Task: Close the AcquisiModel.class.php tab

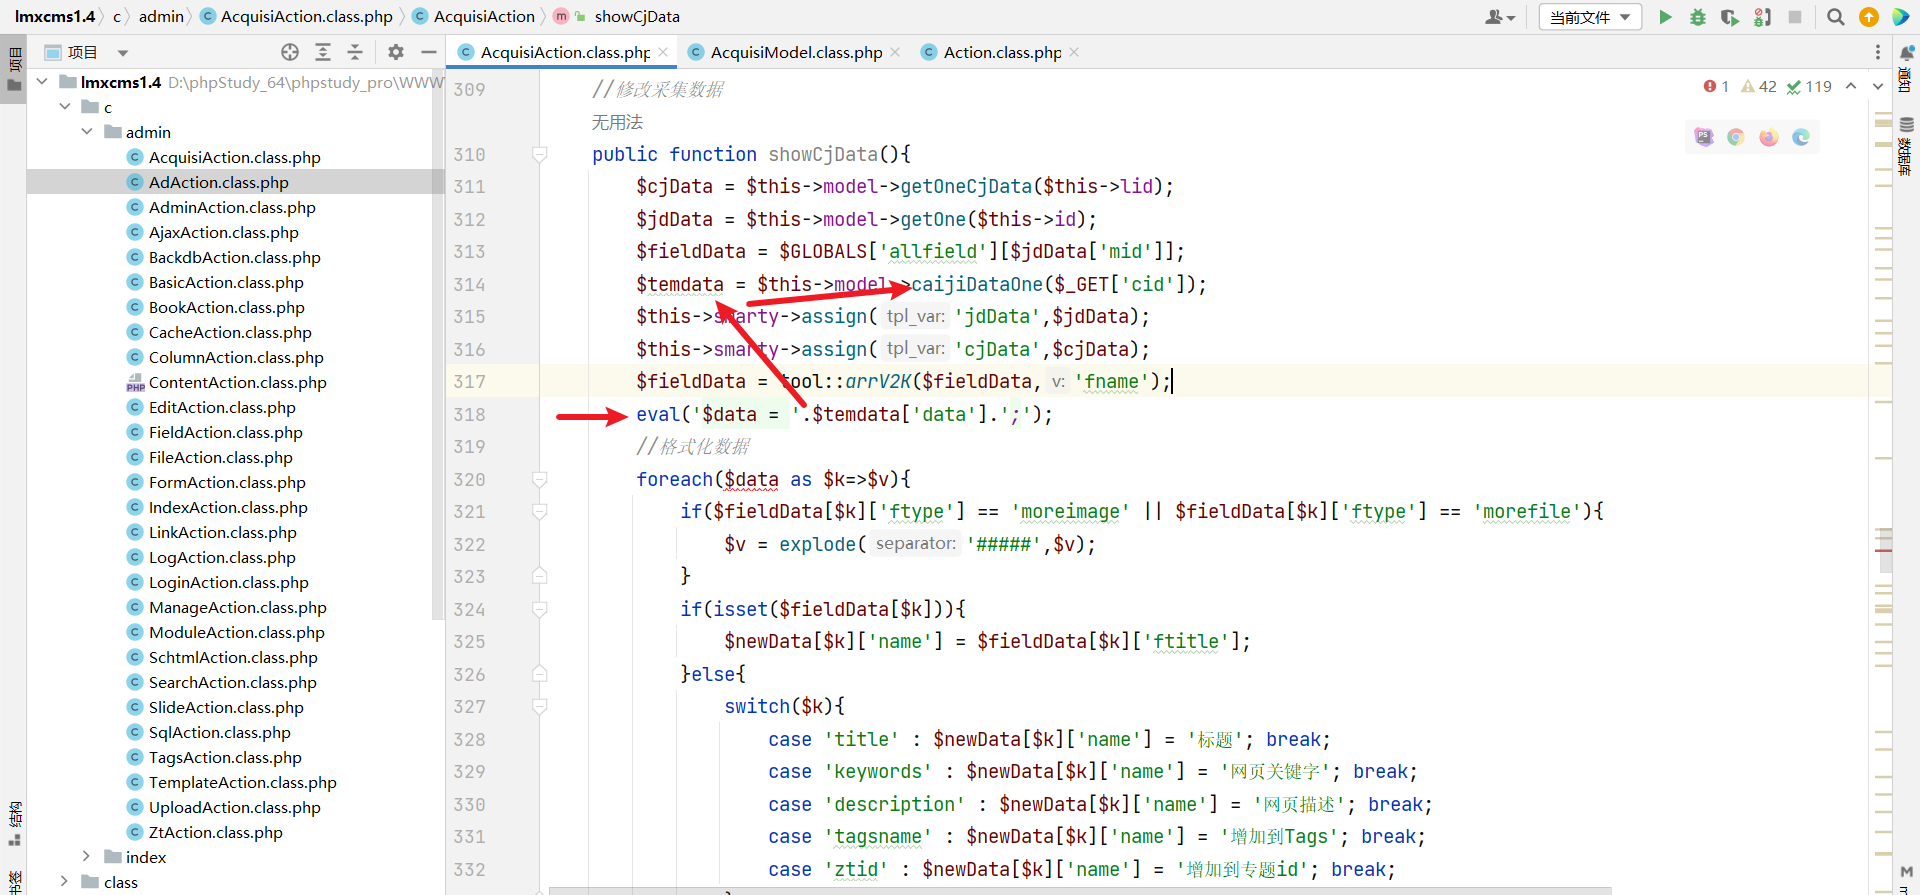Action: [895, 52]
